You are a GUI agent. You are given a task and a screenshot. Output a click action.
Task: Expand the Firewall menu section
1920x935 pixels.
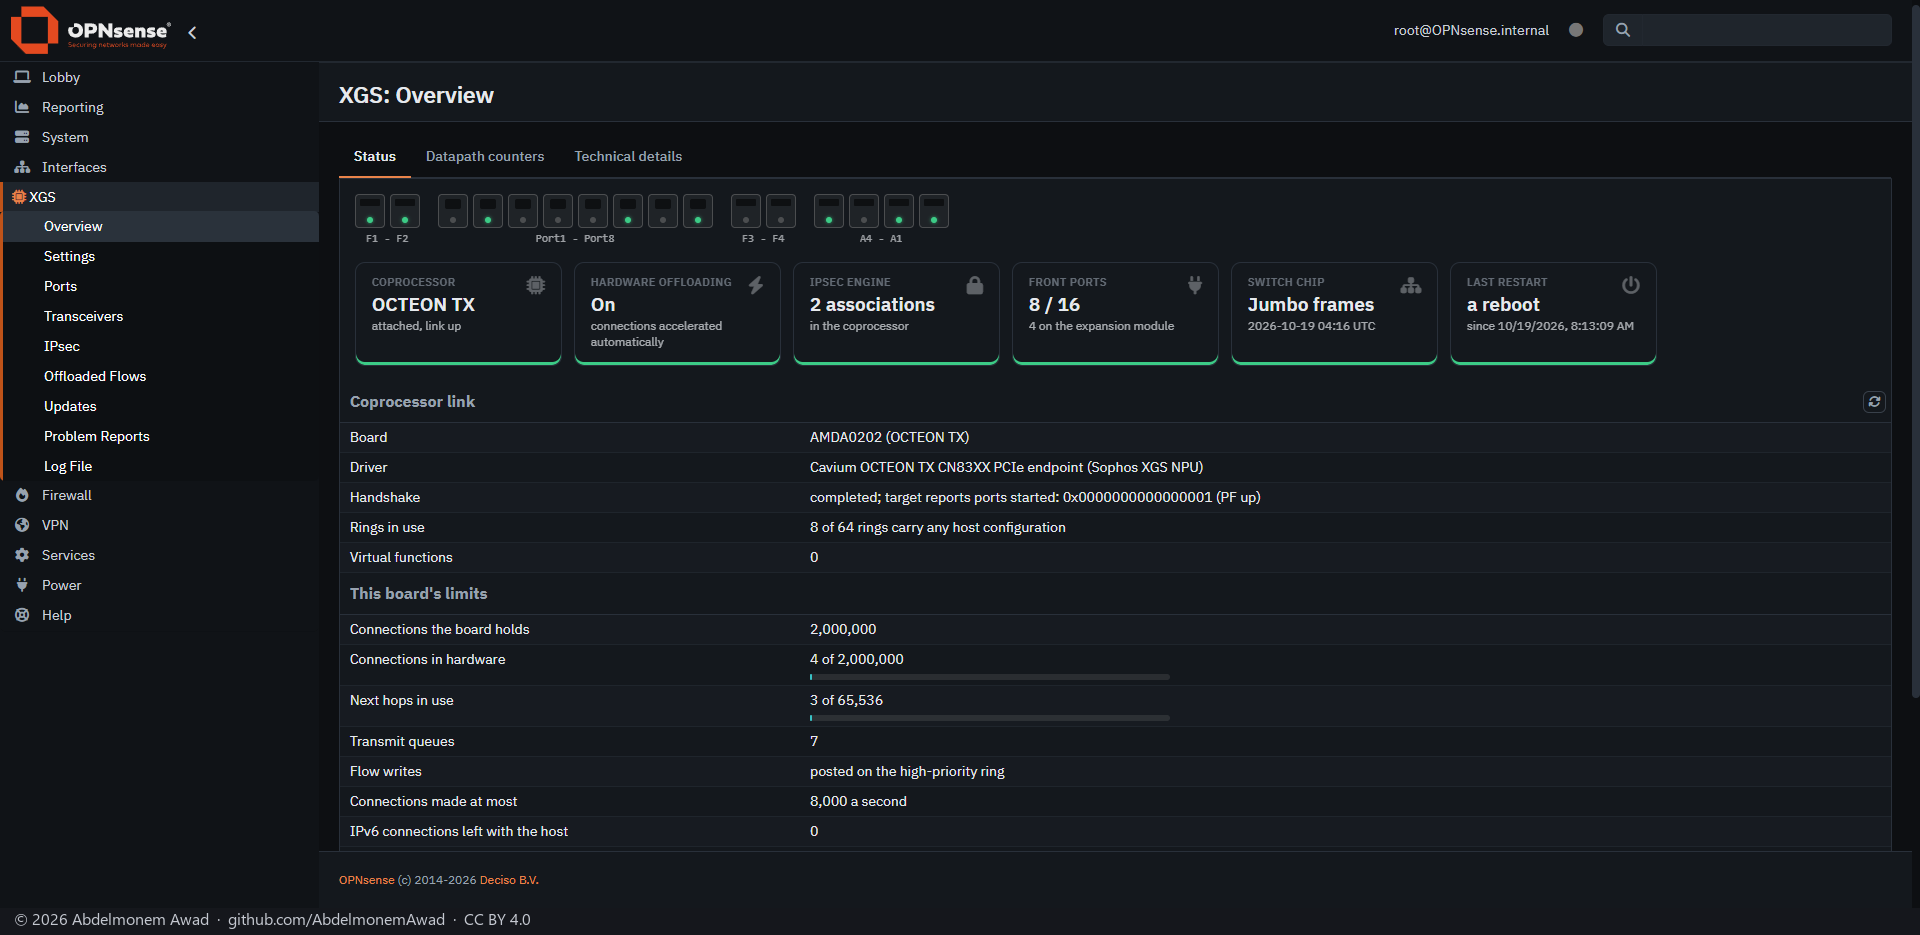click(160, 495)
